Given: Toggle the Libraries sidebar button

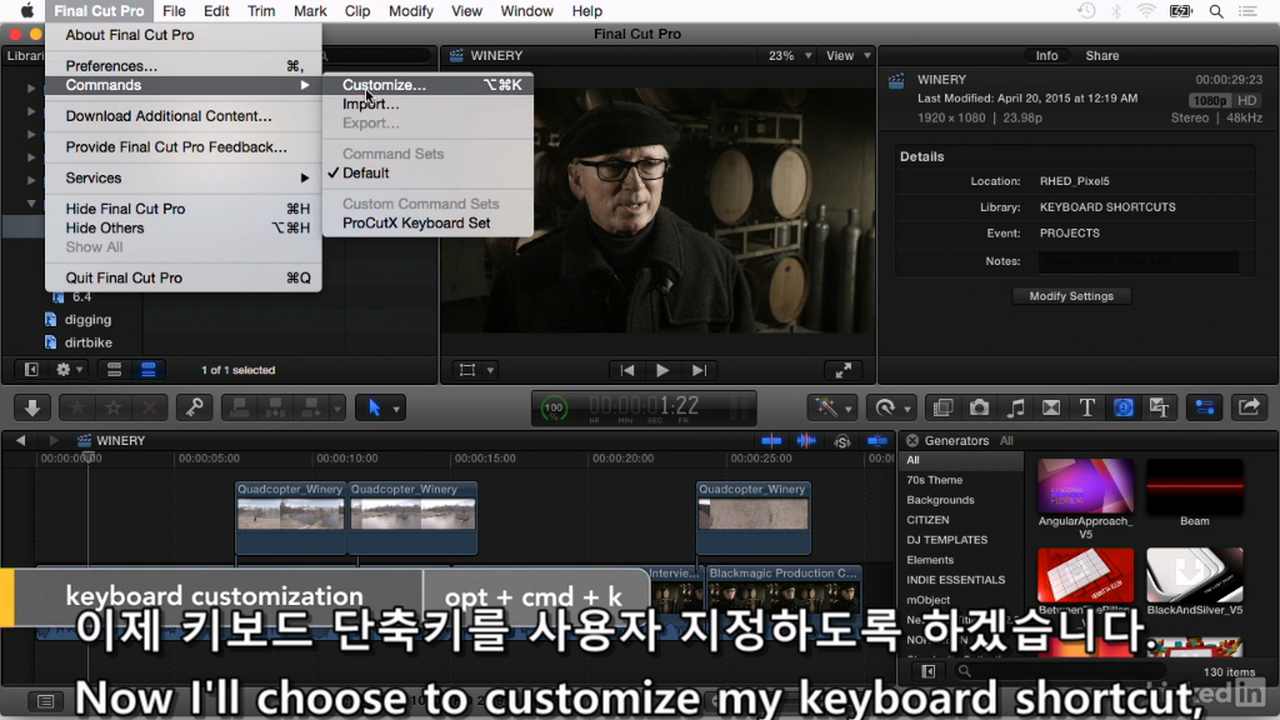Looking at the screenshot, I should coord(31,370).
